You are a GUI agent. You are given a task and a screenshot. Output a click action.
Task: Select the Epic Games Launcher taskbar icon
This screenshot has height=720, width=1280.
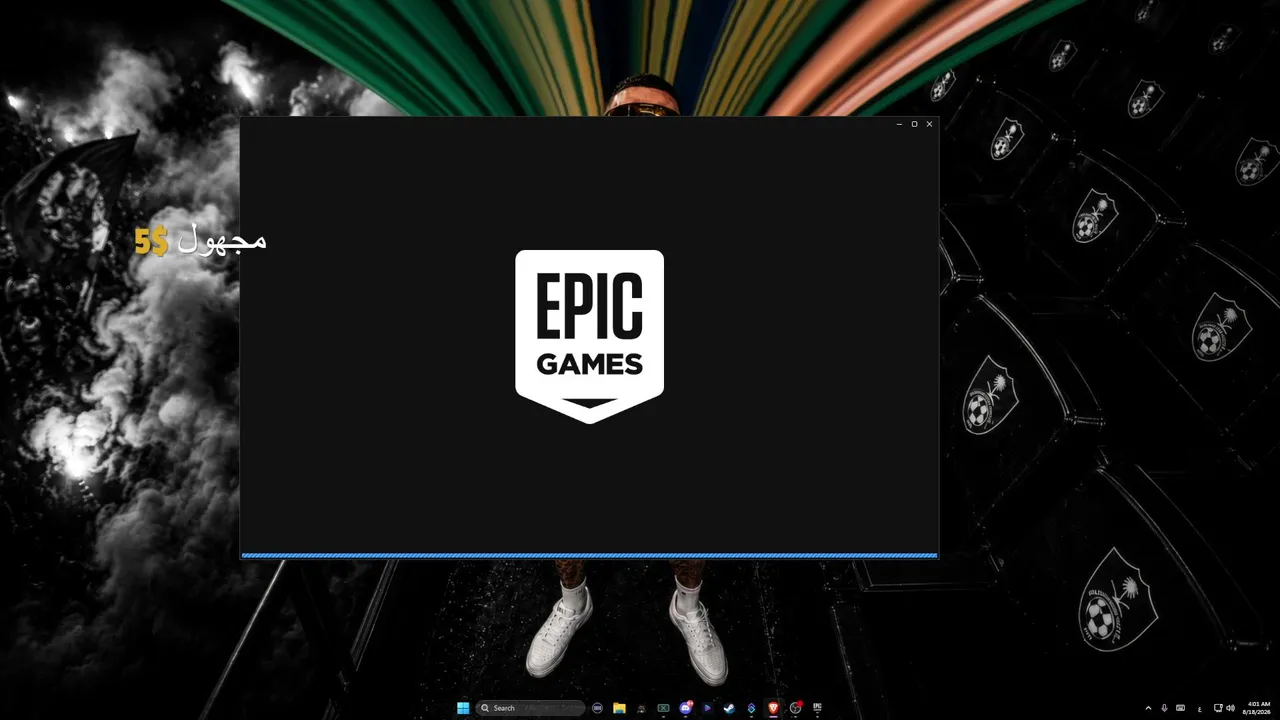click(x=817, y=708)
